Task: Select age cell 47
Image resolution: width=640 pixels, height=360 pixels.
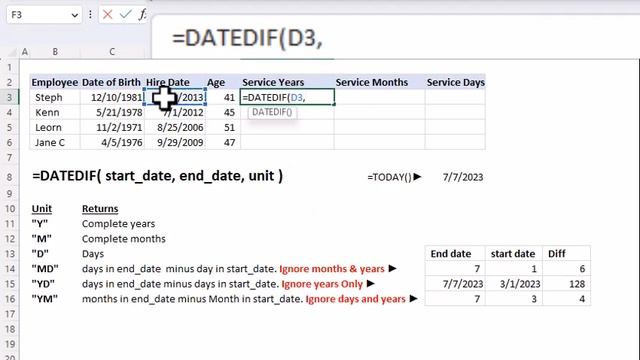Action: tap(223, 142)
